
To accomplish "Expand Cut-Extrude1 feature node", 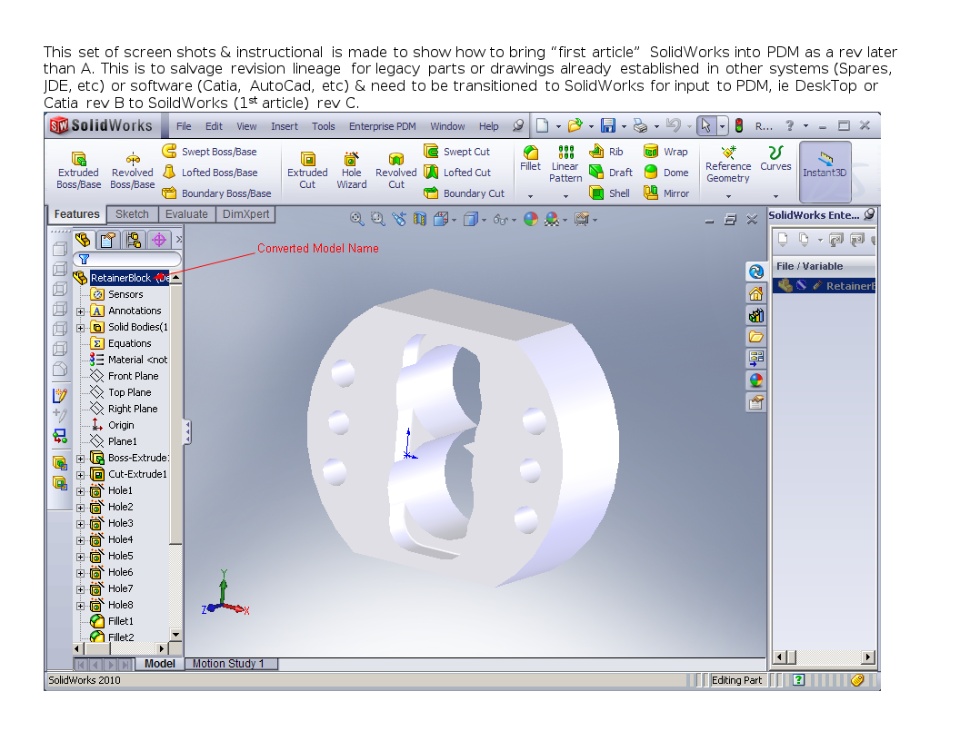I will tap(80, 475).
